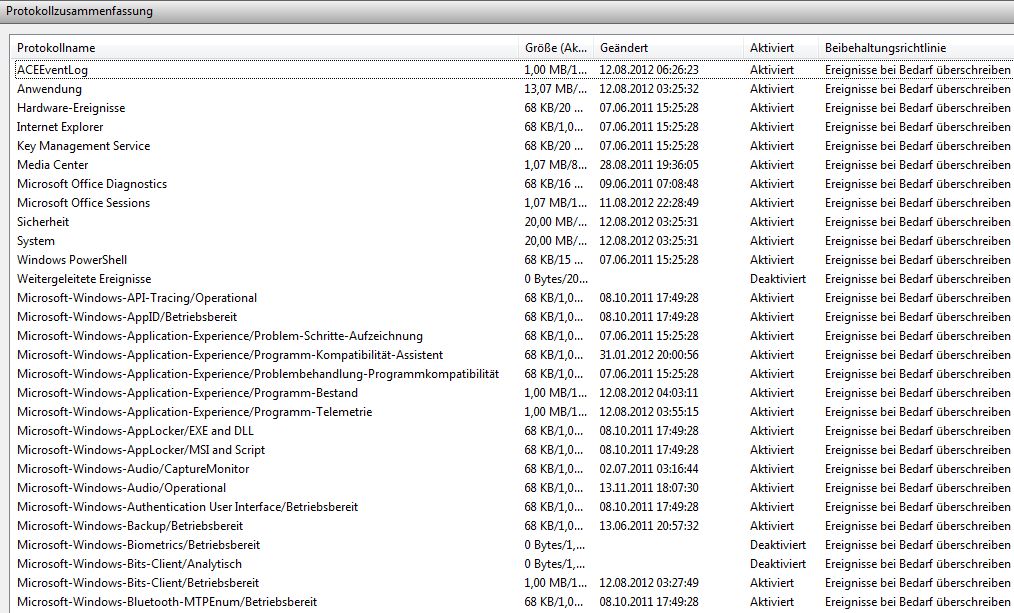Viewport: 1014px width, 613px height.
Task: Click retention policy text of ACEEventLog row
Action: pos(918,70)
